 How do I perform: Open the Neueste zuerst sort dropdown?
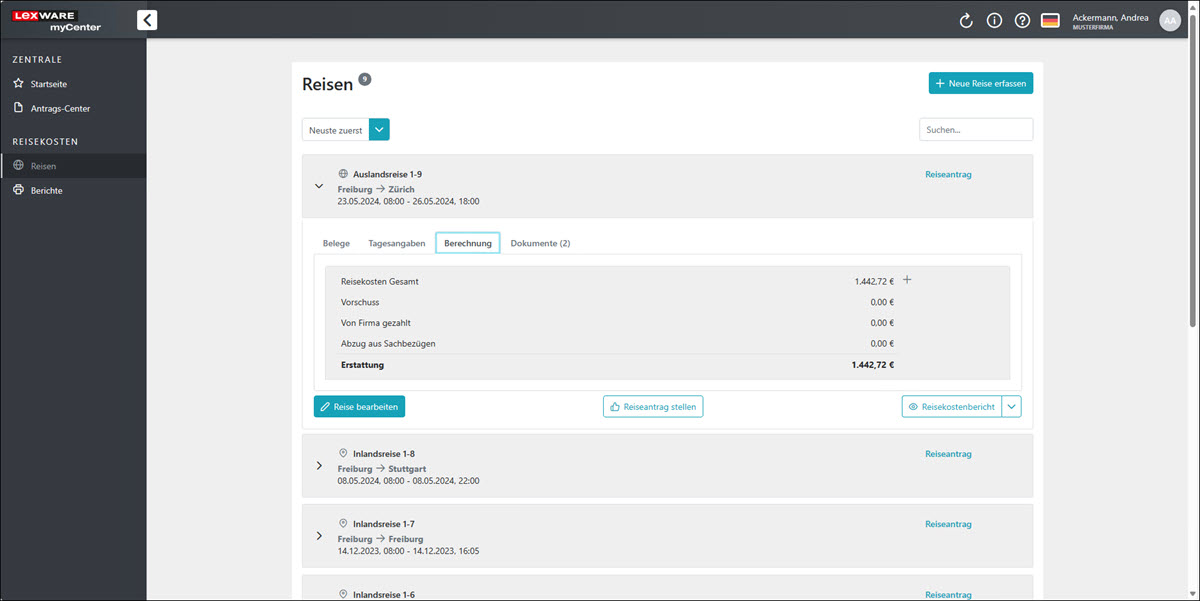click(379, 130)
